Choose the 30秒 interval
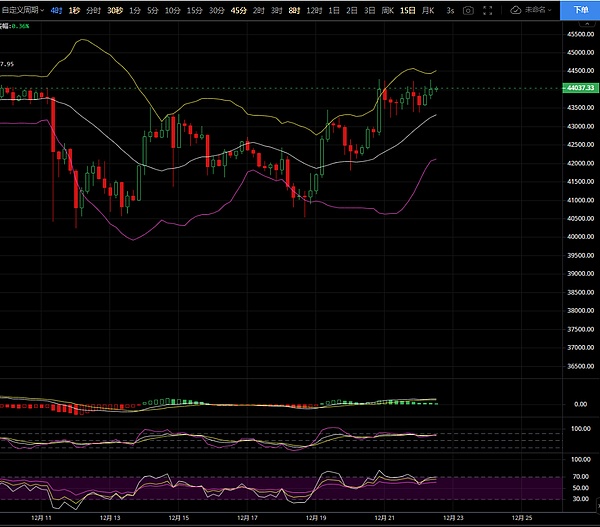Viewport: 600px width, 527px height. pyautogui.click(x=115, y=9)
